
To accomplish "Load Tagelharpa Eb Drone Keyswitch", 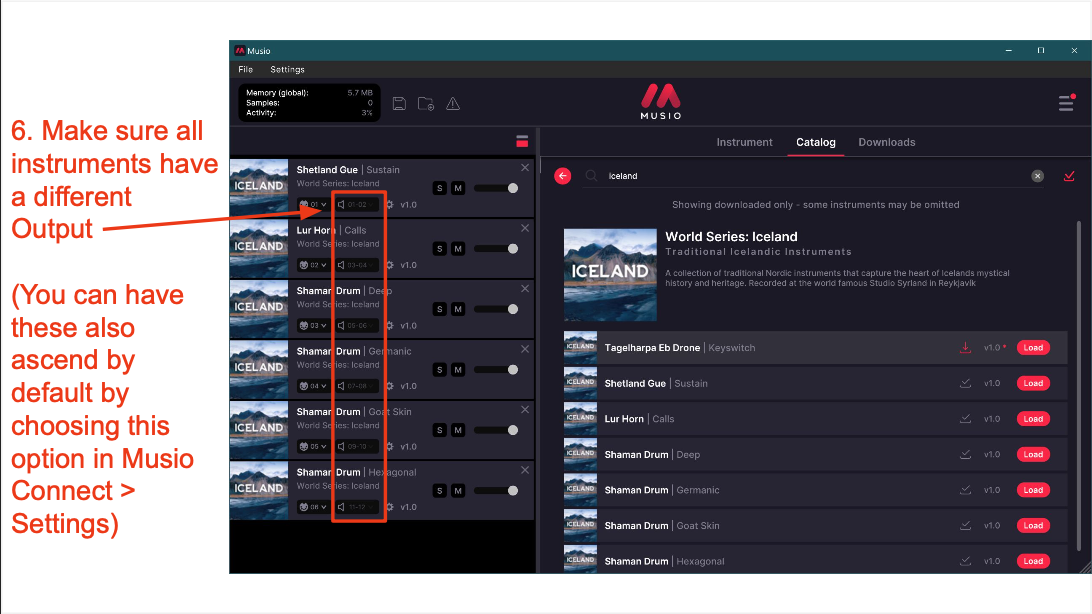I will 1033,347.
